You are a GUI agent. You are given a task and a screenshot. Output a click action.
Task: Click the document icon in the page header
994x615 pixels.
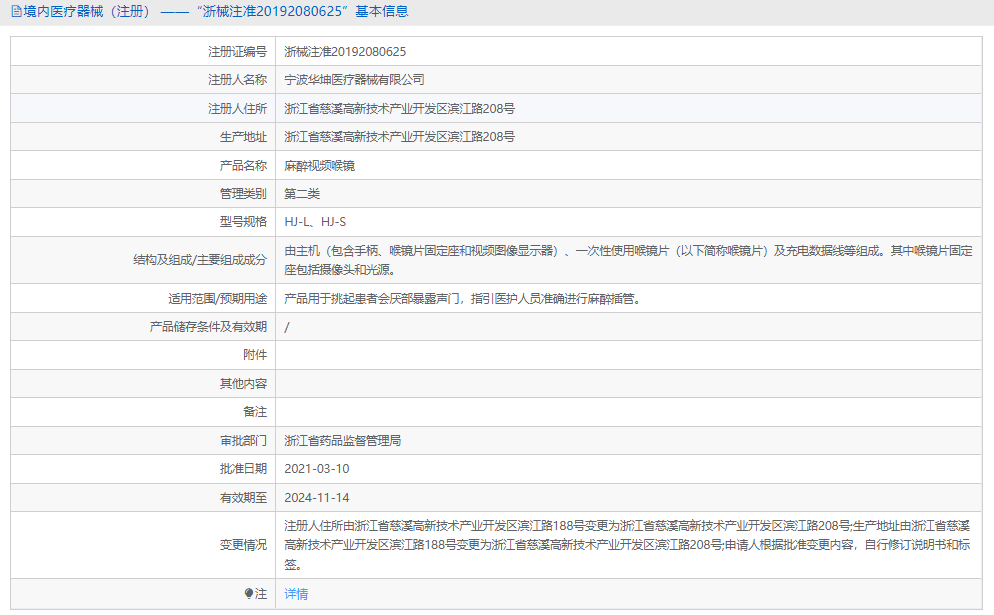click(x=15, y=13)
